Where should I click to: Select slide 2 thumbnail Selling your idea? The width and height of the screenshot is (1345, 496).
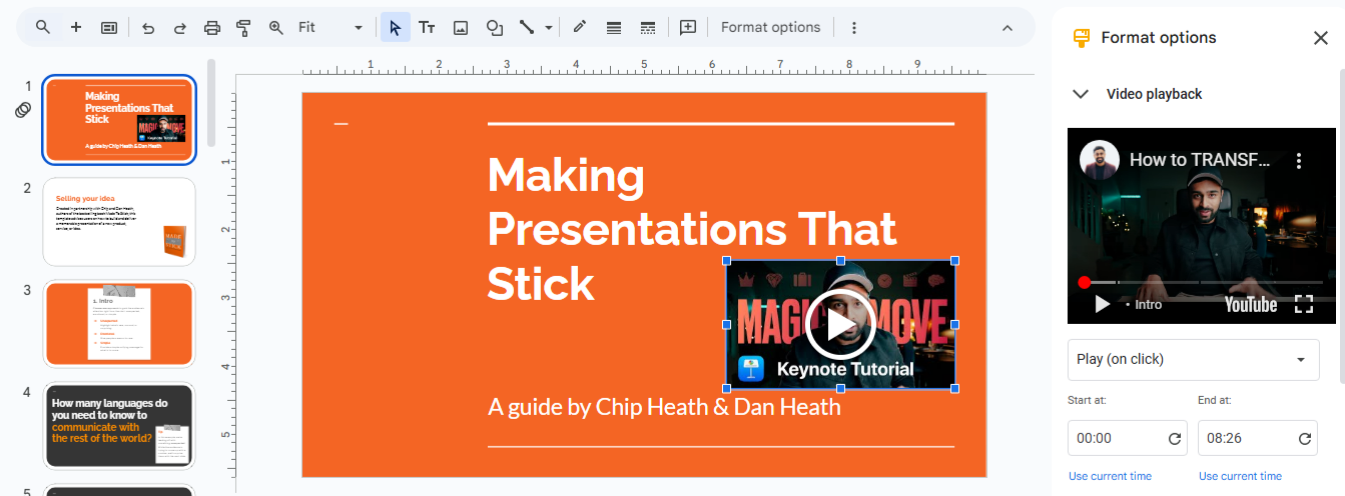[119, 222]
